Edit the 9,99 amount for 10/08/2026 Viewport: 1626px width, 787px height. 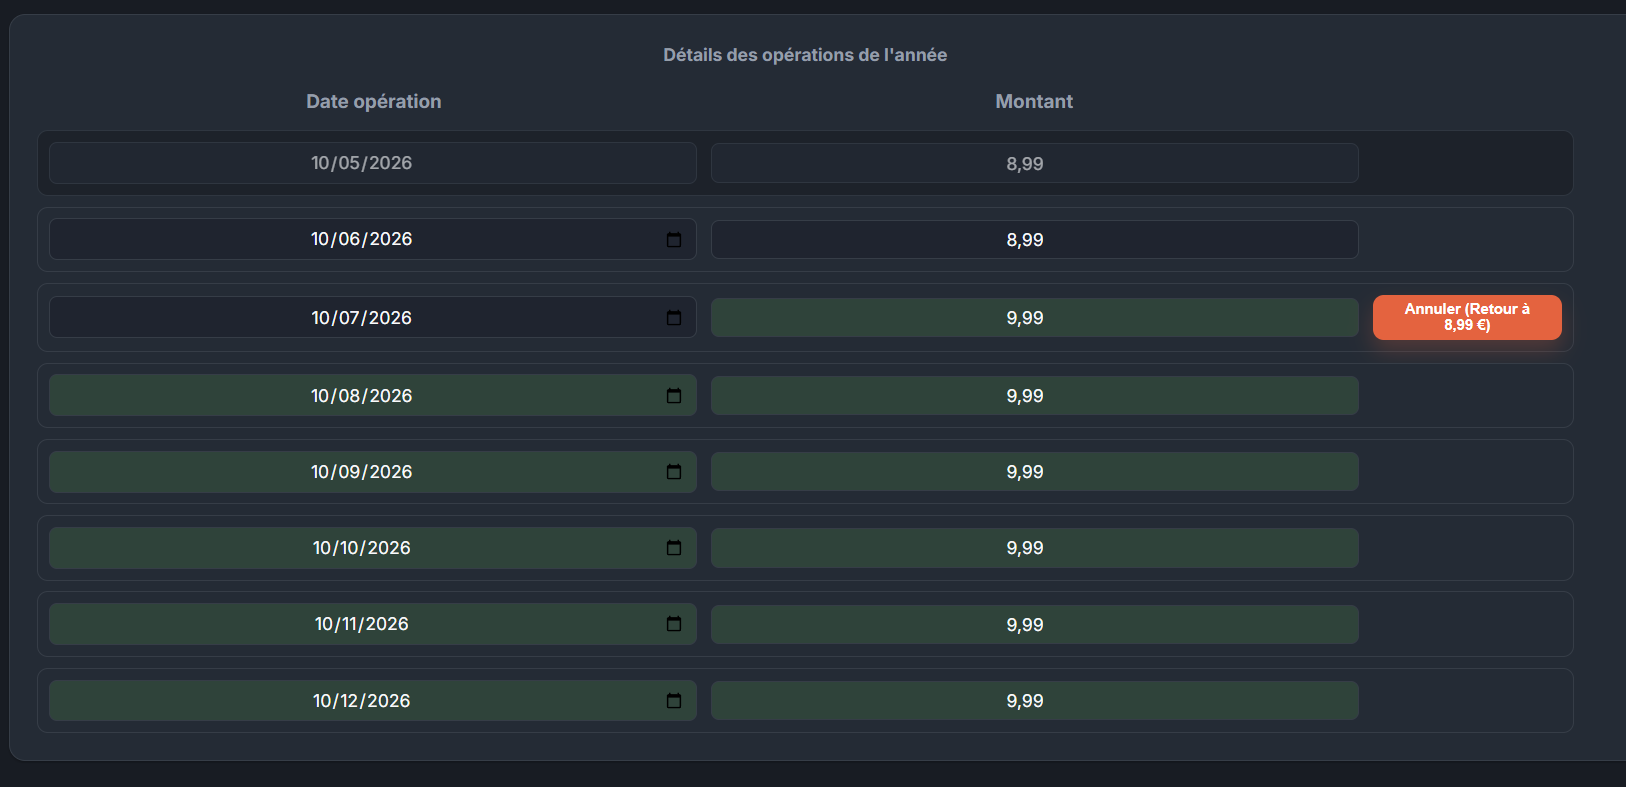pyautogui.click(x=1034, y=395)
